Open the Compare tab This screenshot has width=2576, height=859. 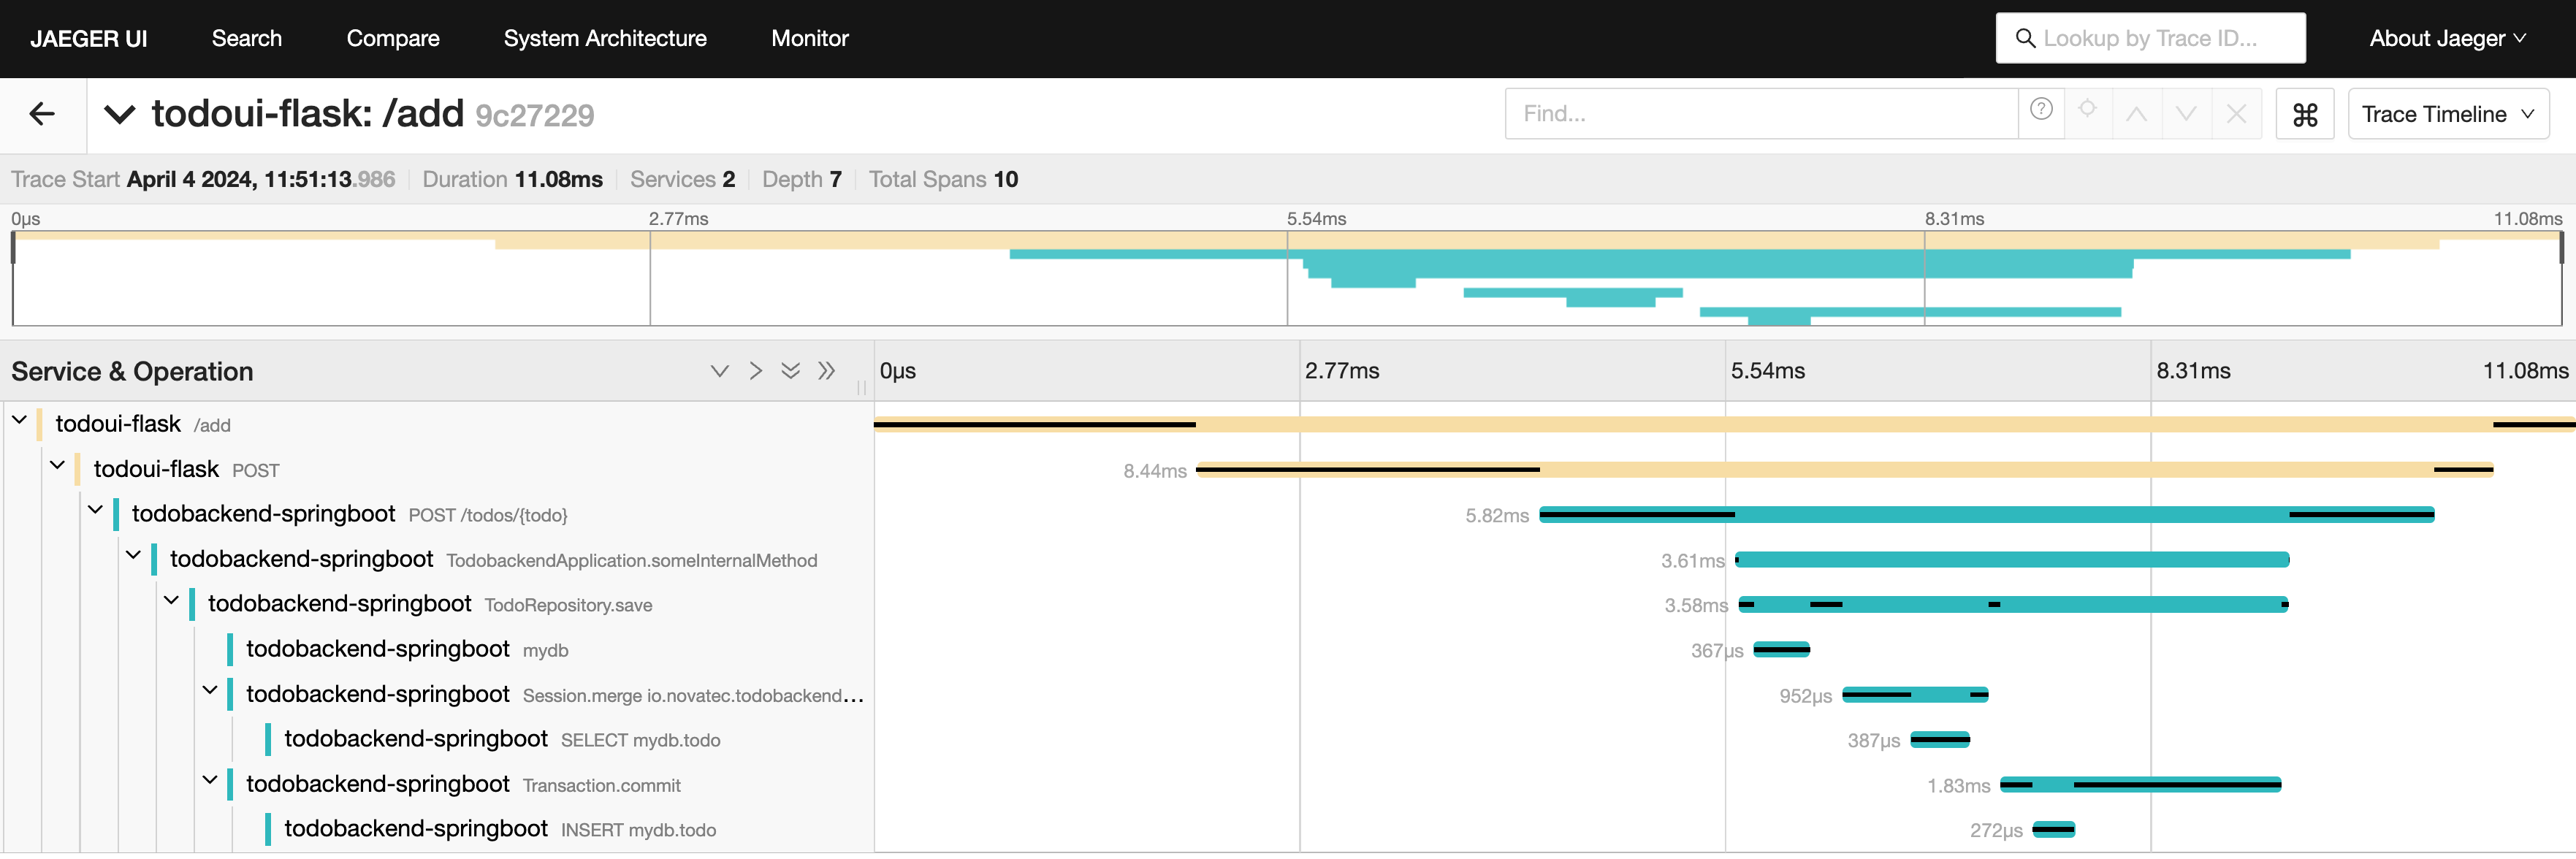[x=392, y=38]
